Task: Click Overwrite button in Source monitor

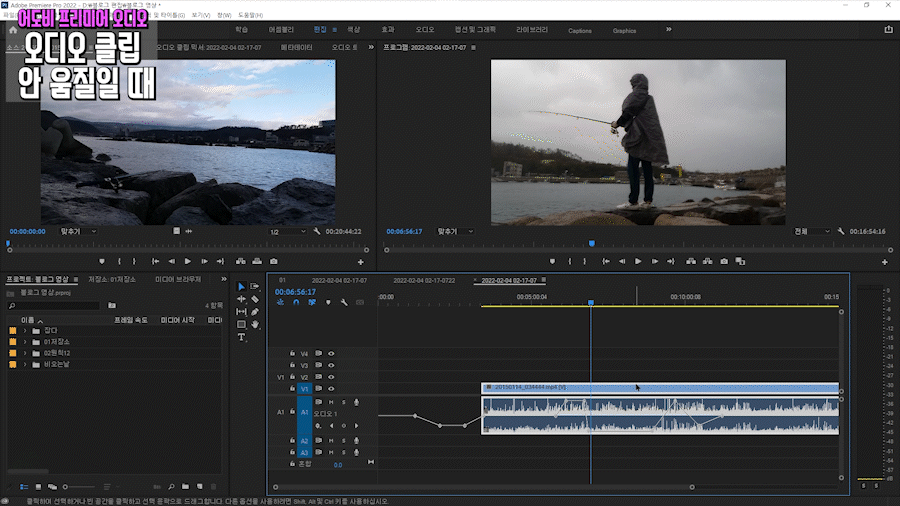Action: pyautogui.click(x=257, y=262)
